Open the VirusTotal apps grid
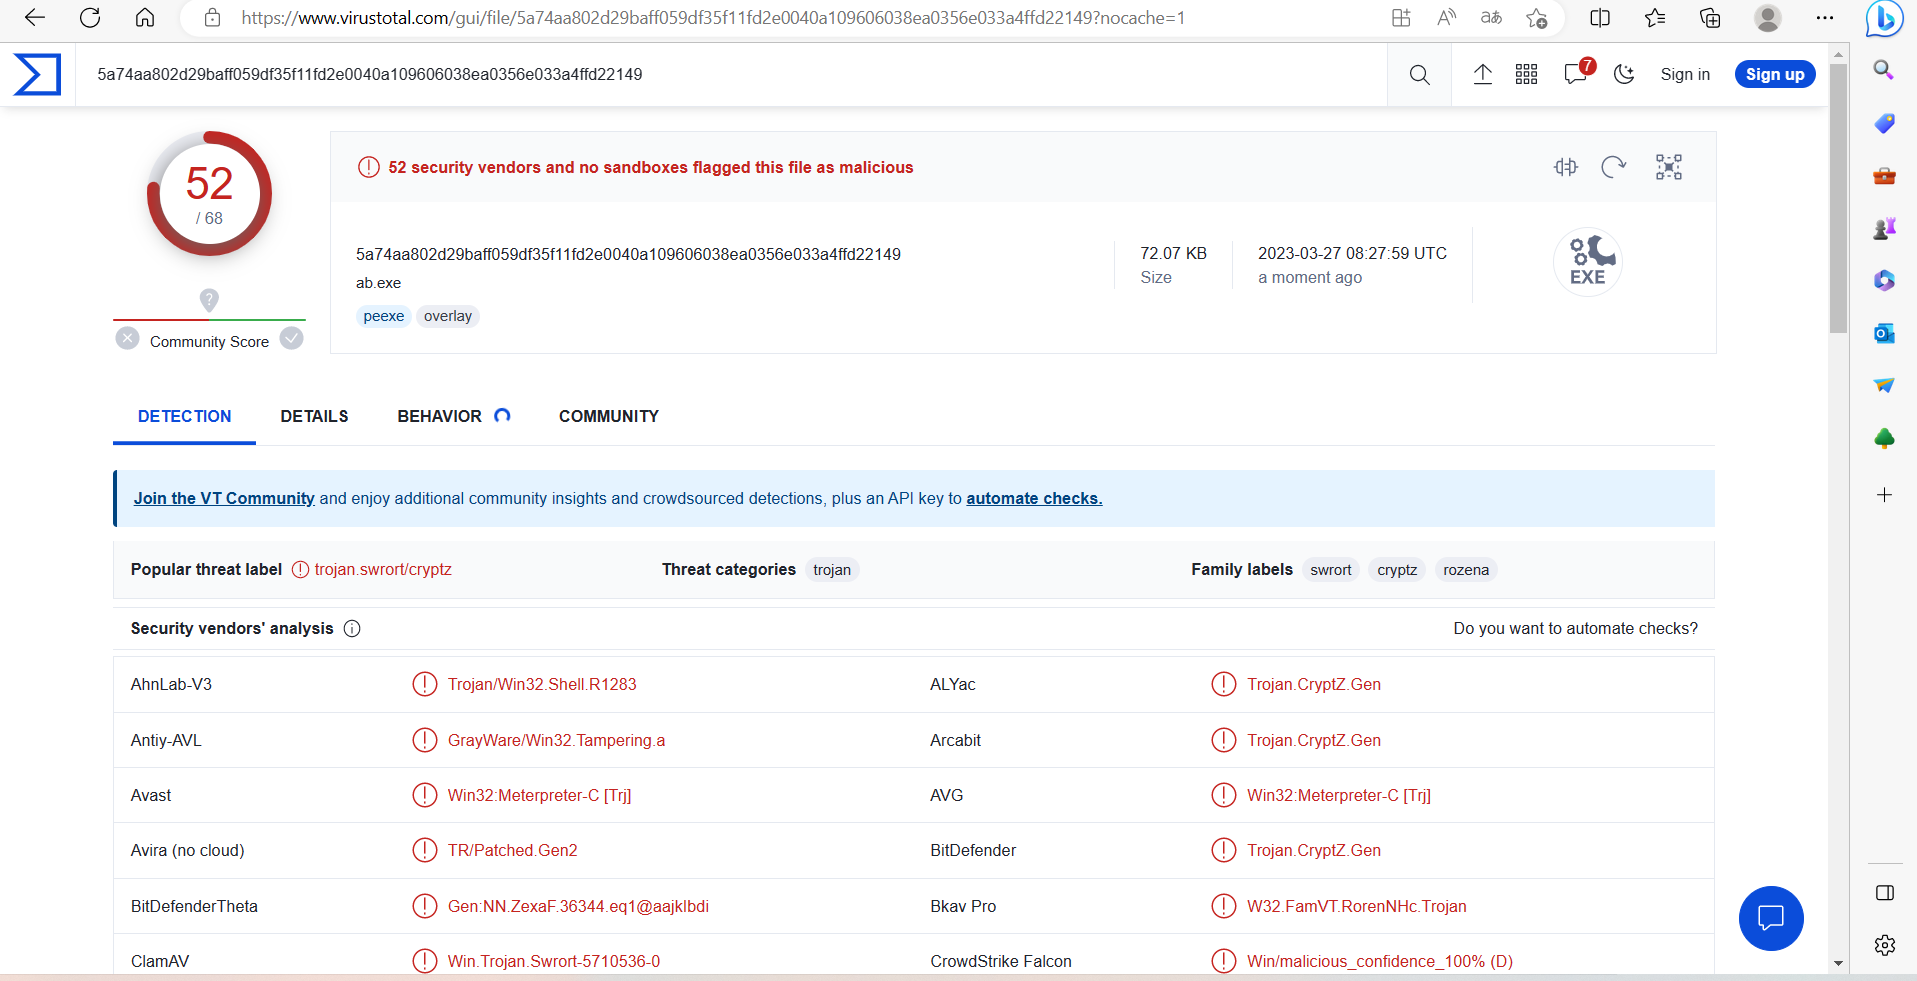Image resolution: width=1917 pixels, height=981 pixels. (1526, 75)
